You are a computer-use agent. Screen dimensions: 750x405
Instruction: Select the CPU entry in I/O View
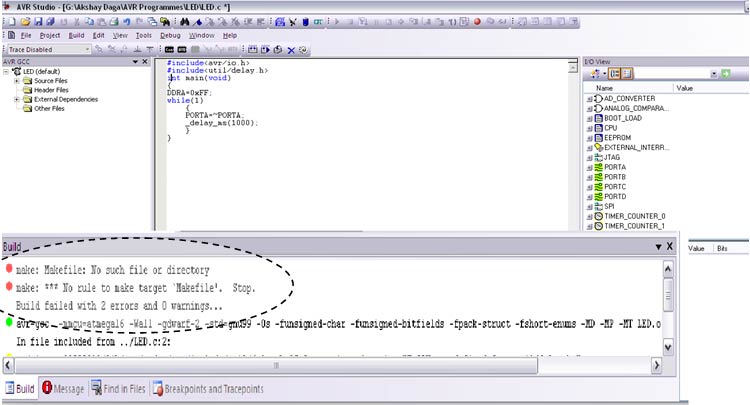[610, 128]
